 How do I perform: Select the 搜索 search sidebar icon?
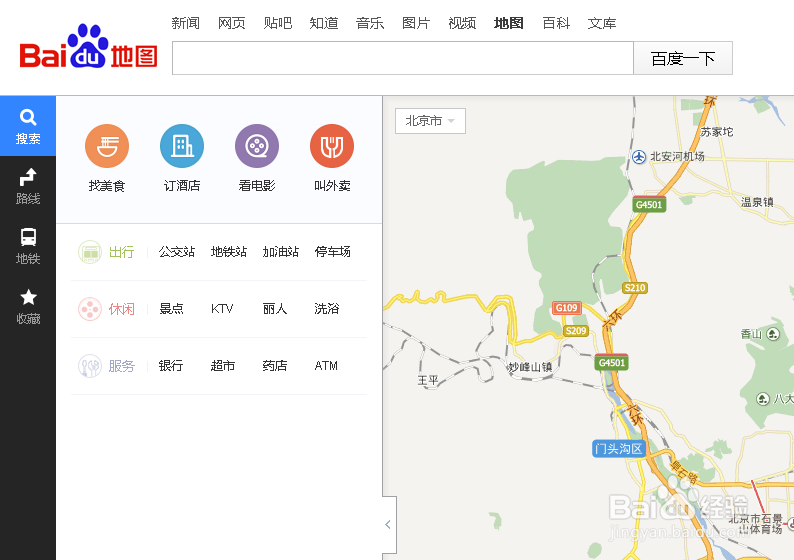pyautogui.click(x=28, y=126)
